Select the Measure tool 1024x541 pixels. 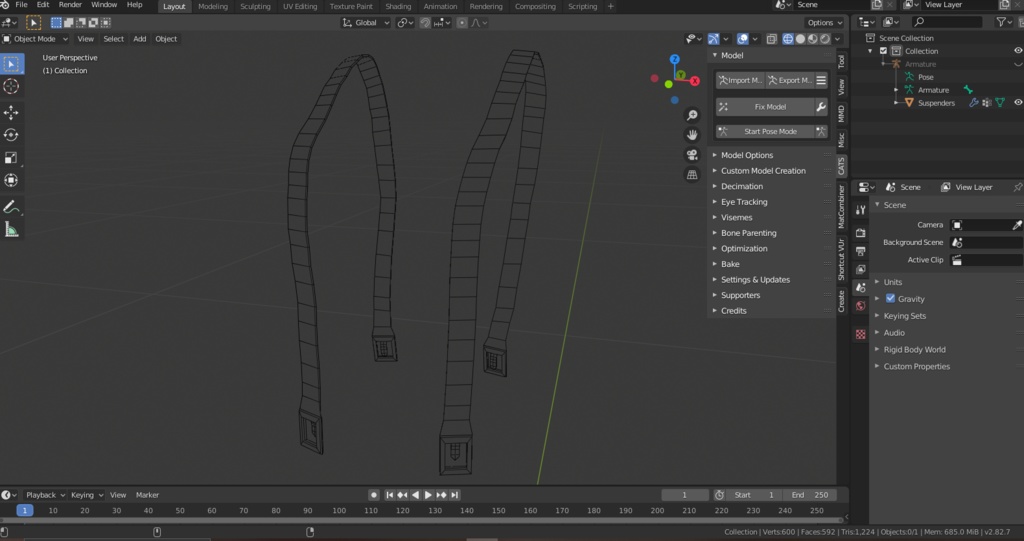tap(12, 229)
